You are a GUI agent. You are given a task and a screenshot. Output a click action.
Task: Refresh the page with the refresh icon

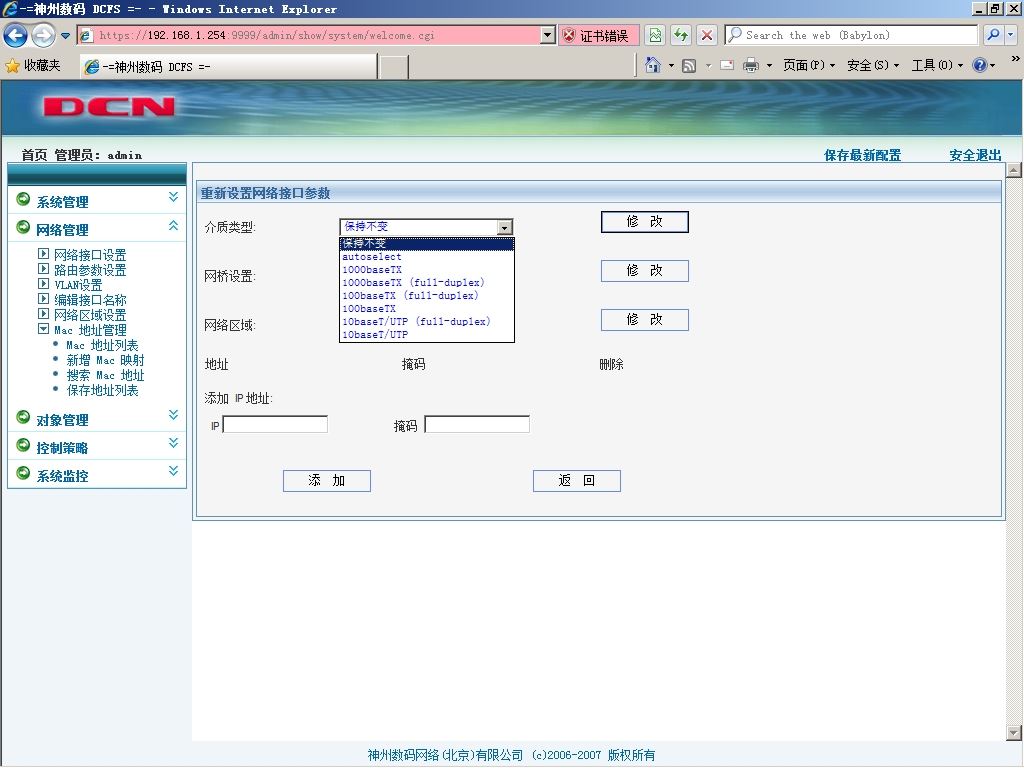[x=681, y=35]
